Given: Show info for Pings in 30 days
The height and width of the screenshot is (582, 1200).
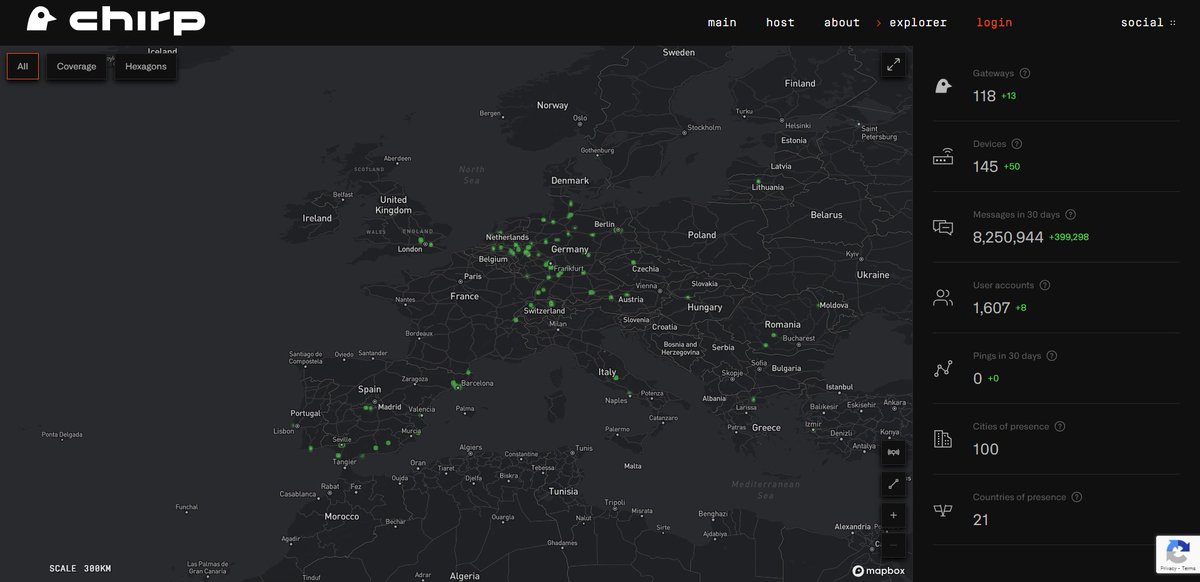Looking at the screenshot, I should [1051, 356].
